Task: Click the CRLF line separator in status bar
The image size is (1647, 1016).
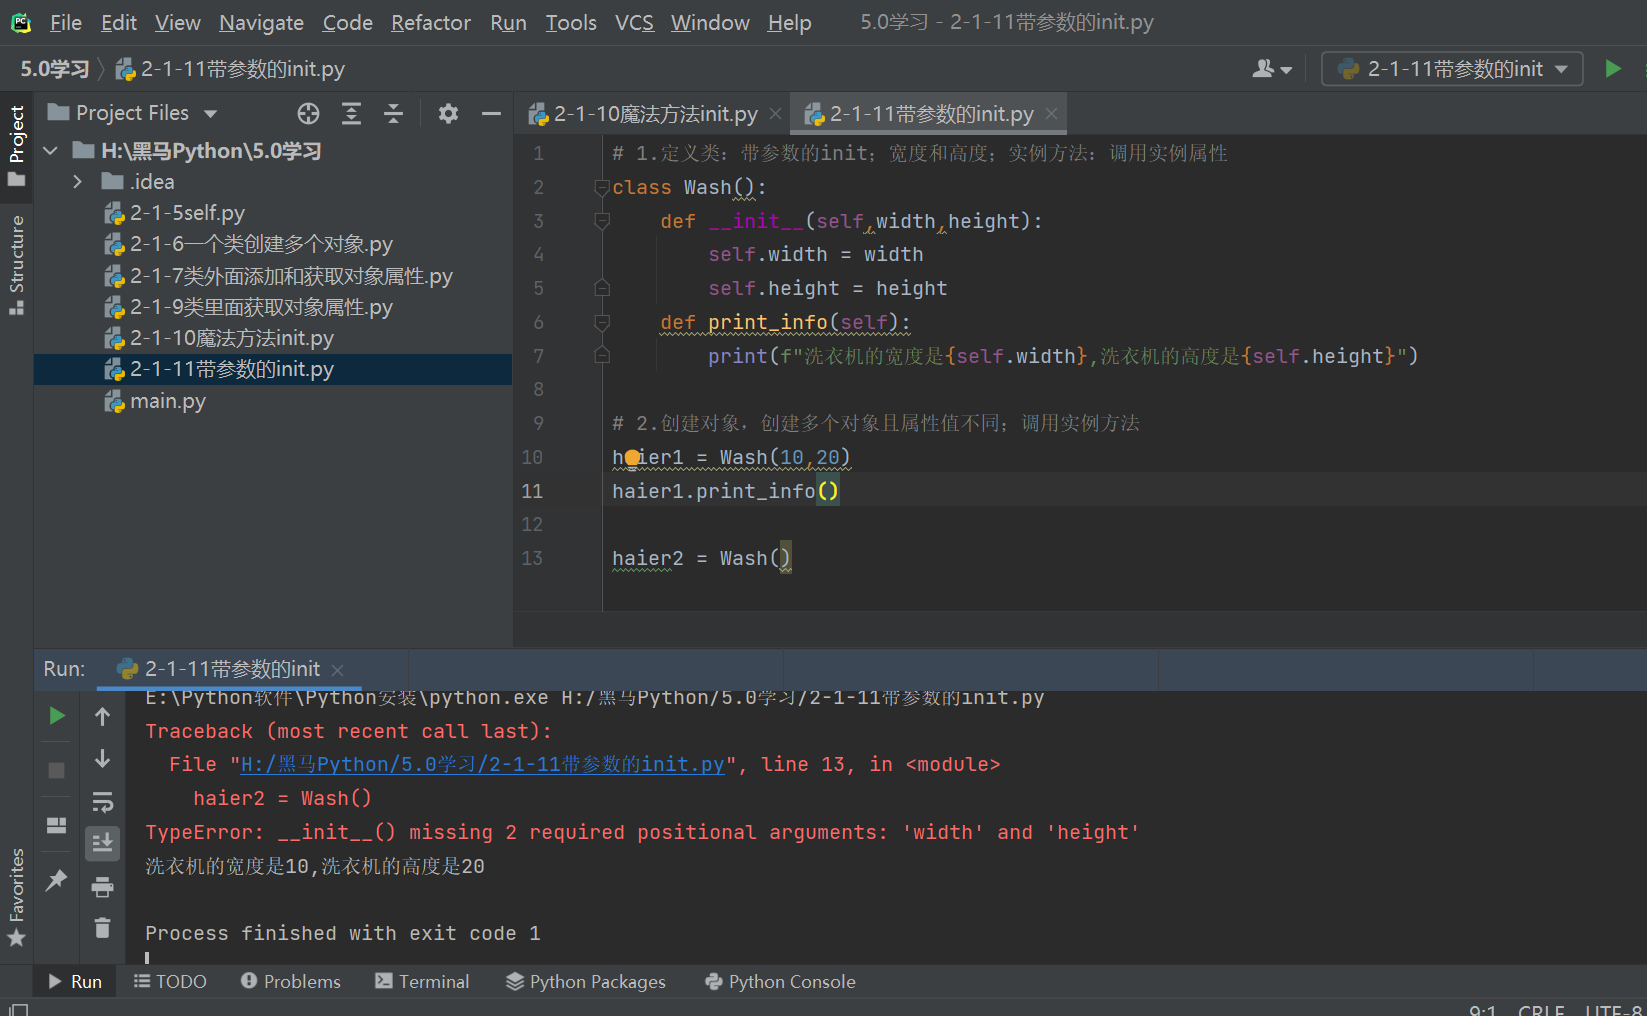Action: 1541,1010
